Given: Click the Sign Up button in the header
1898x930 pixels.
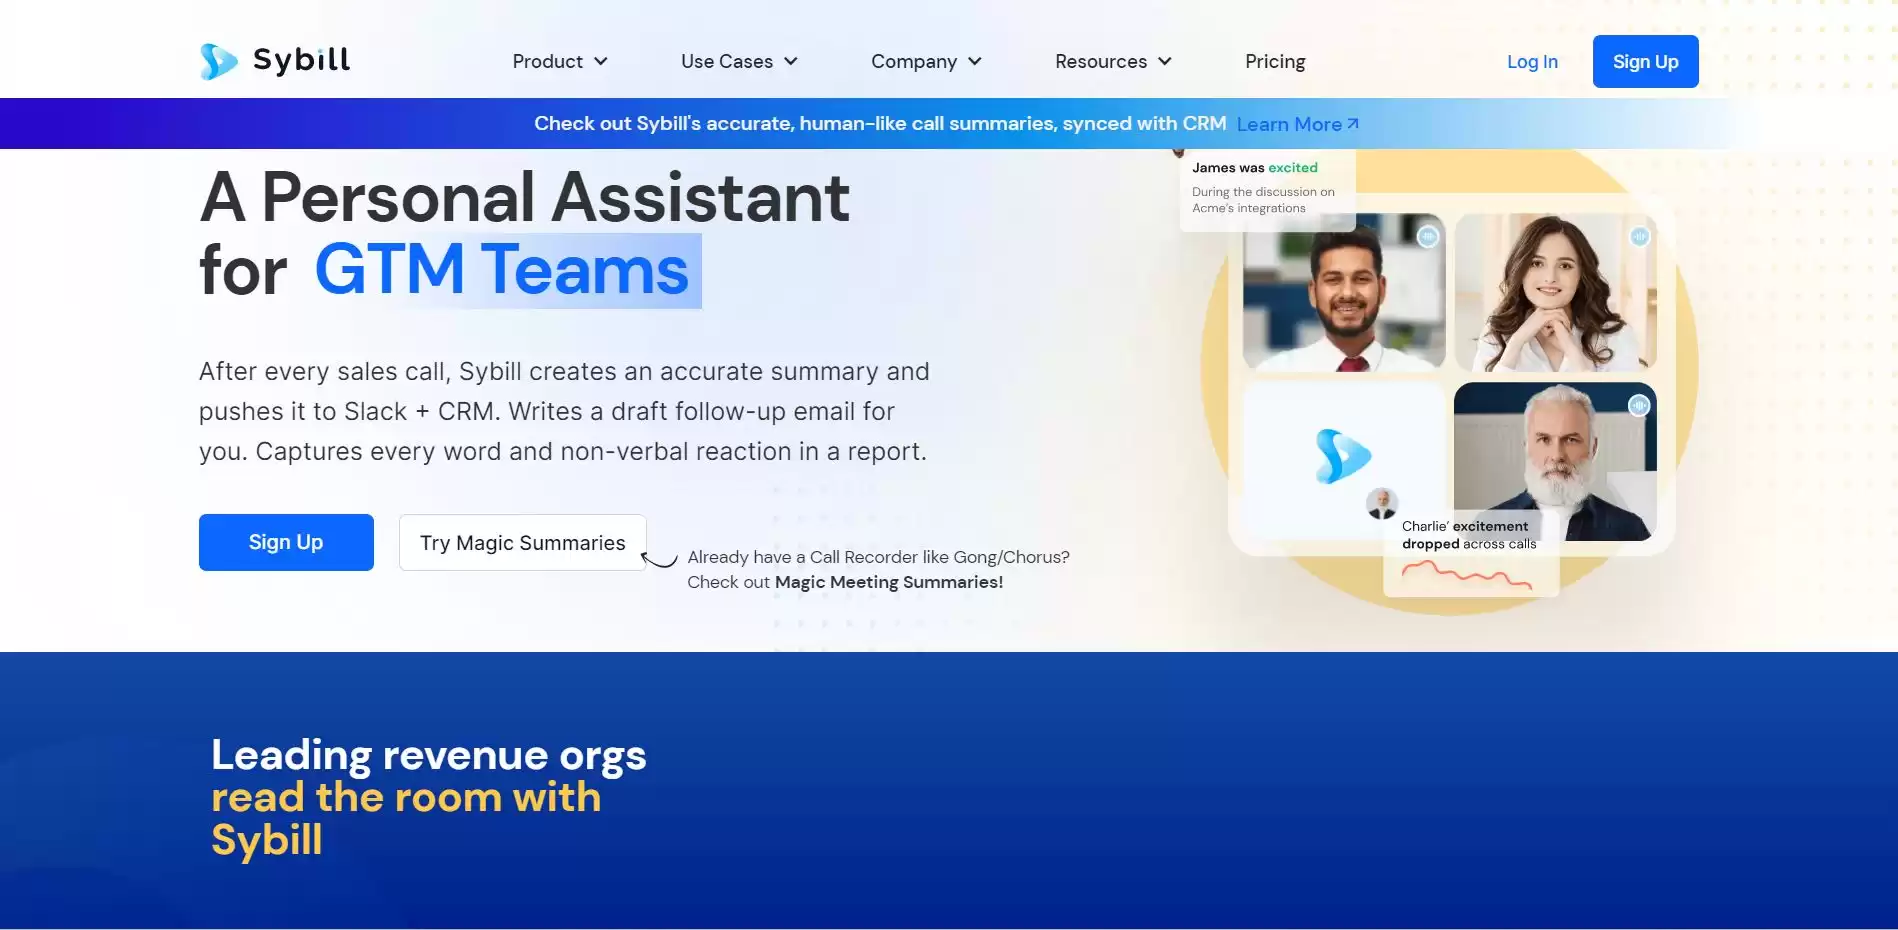Looking at the screenshot, I should pyautogui.click(x=1645, y=61).
